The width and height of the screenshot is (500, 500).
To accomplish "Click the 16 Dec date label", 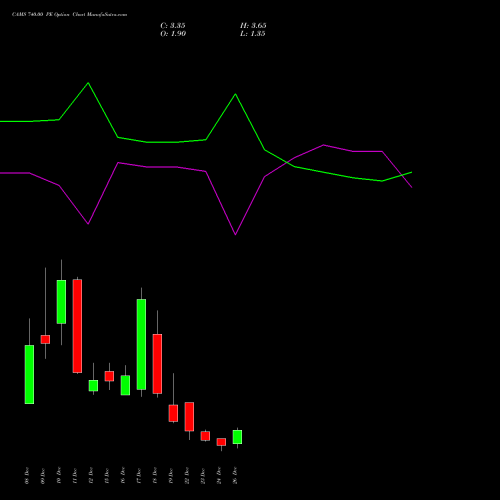I will [123, 476].
